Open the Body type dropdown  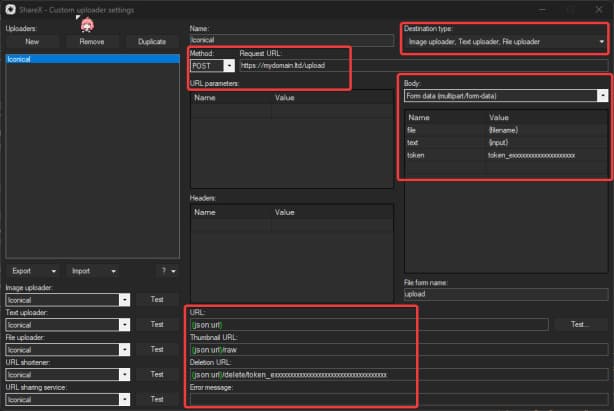(x=506, y=96)
